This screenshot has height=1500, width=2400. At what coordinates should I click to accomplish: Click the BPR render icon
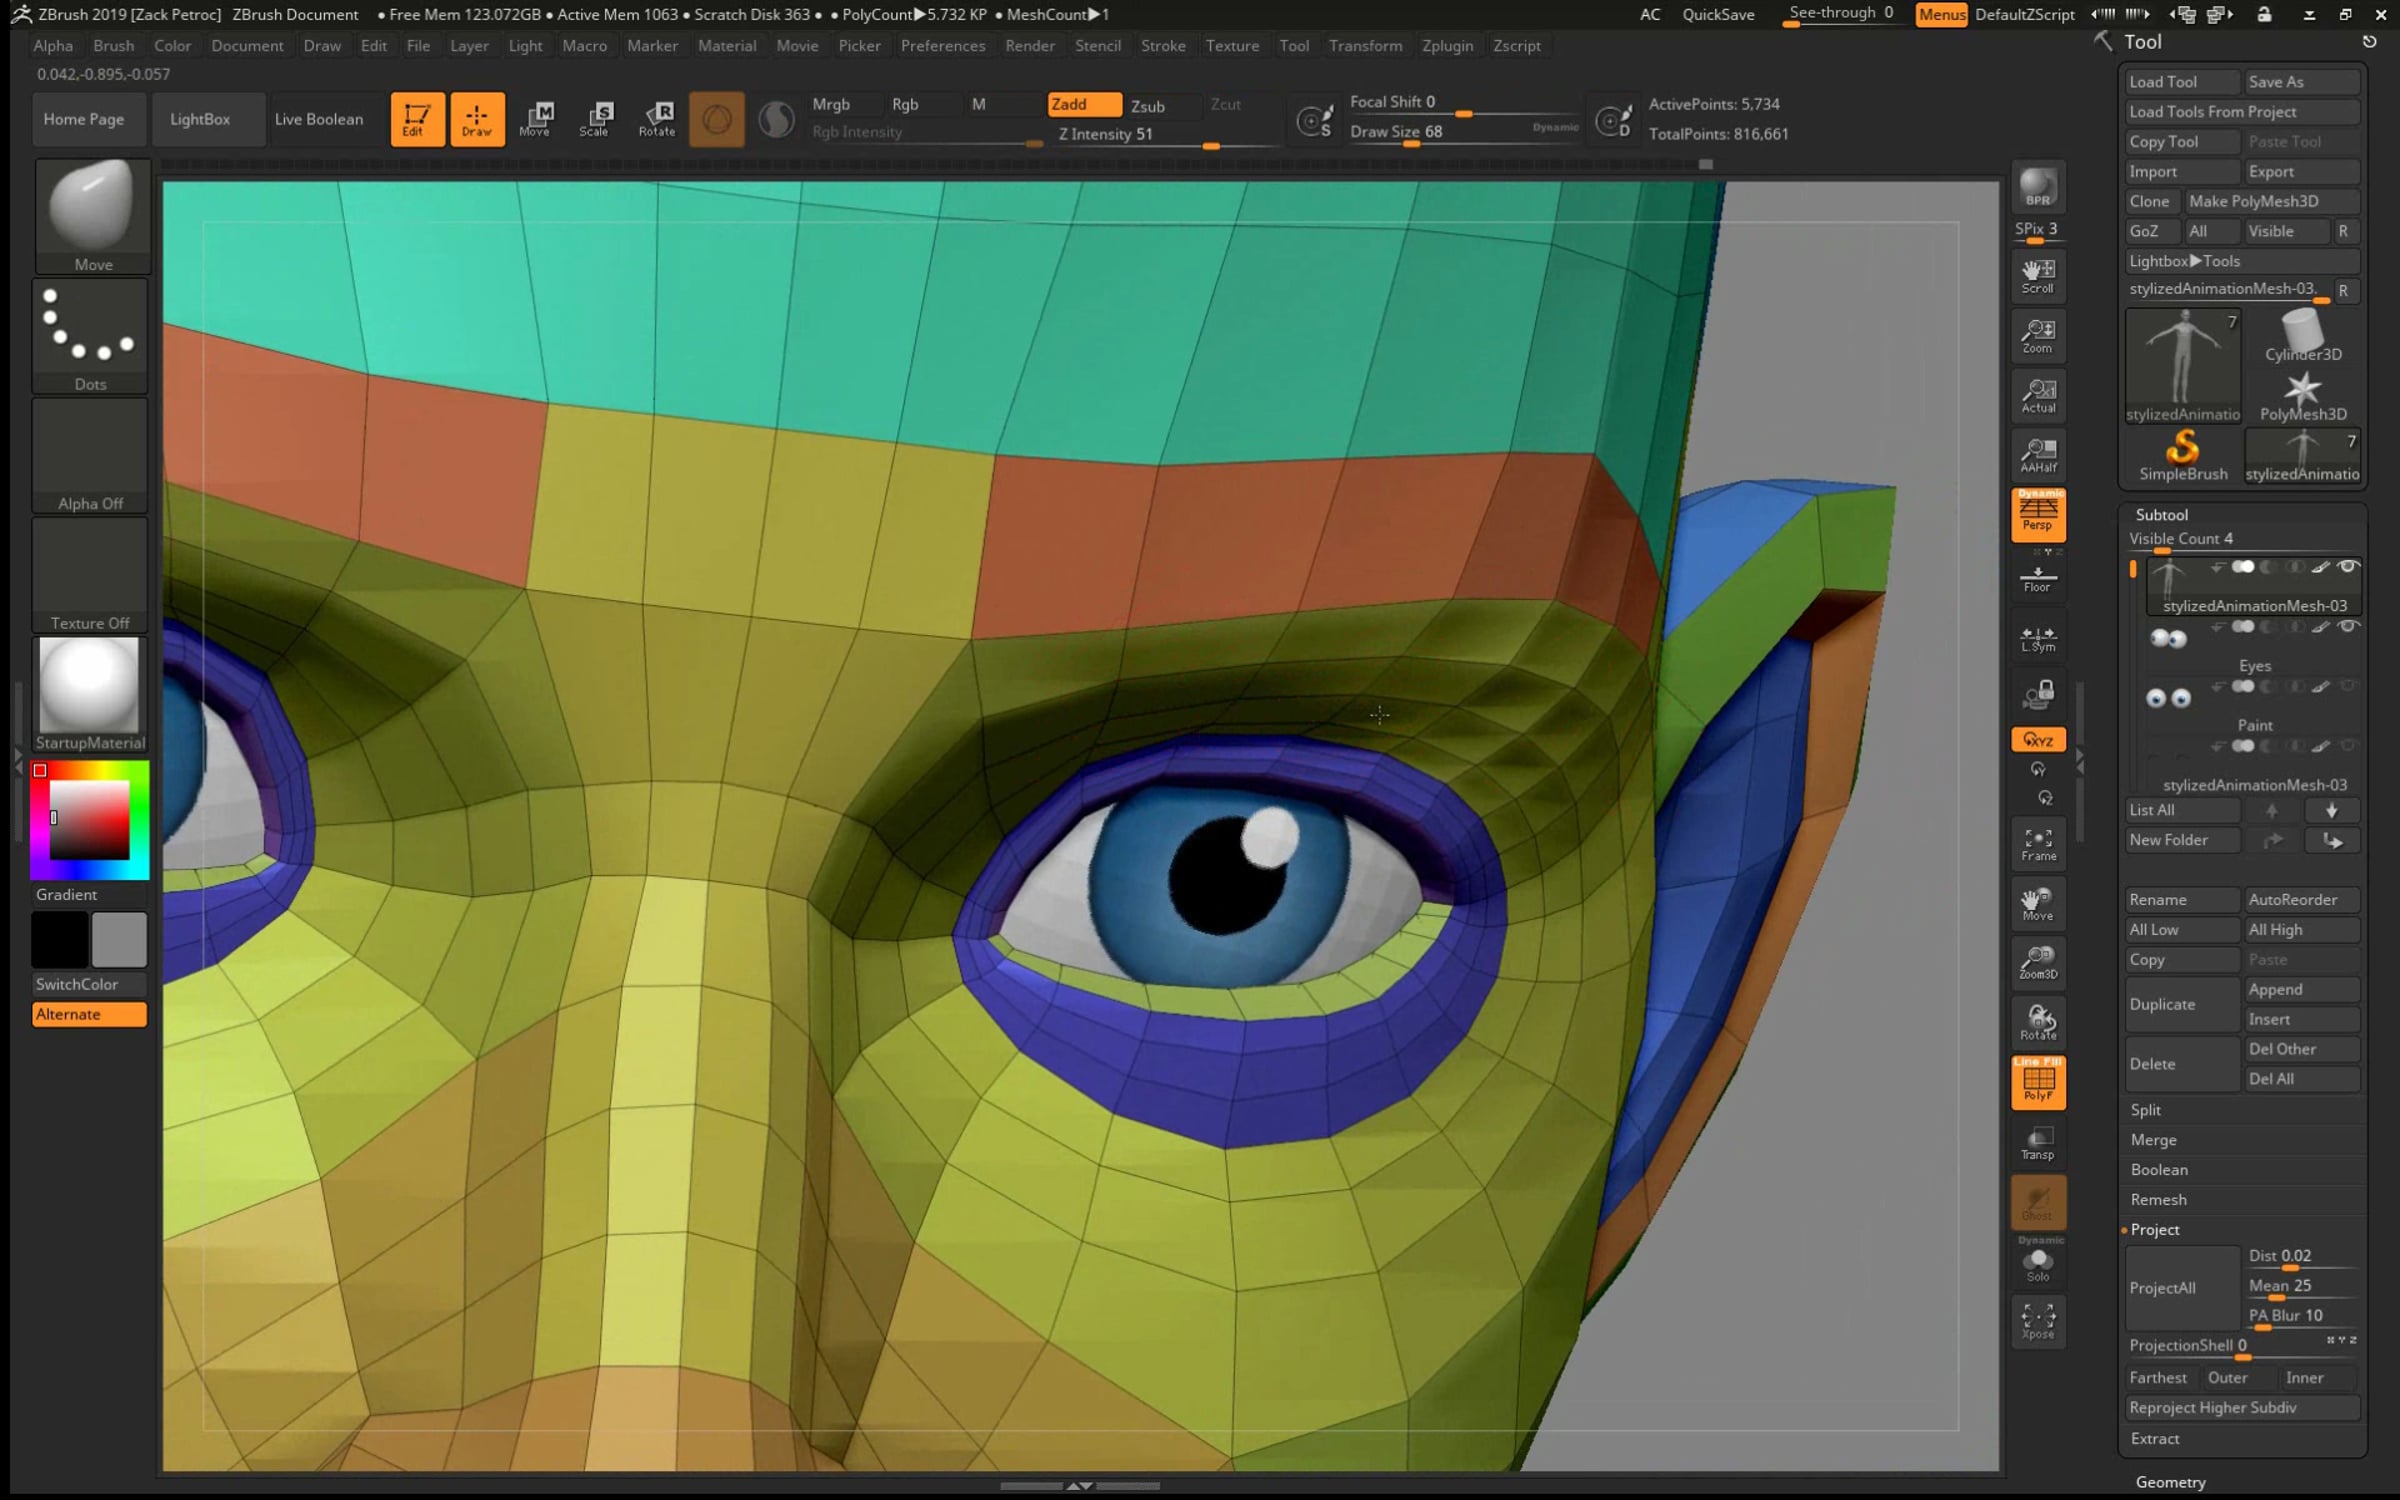[x=2037, y=187]
